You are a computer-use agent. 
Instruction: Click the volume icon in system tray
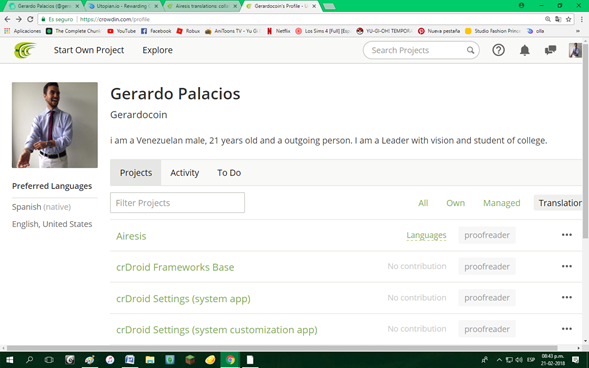click(520, 360)
